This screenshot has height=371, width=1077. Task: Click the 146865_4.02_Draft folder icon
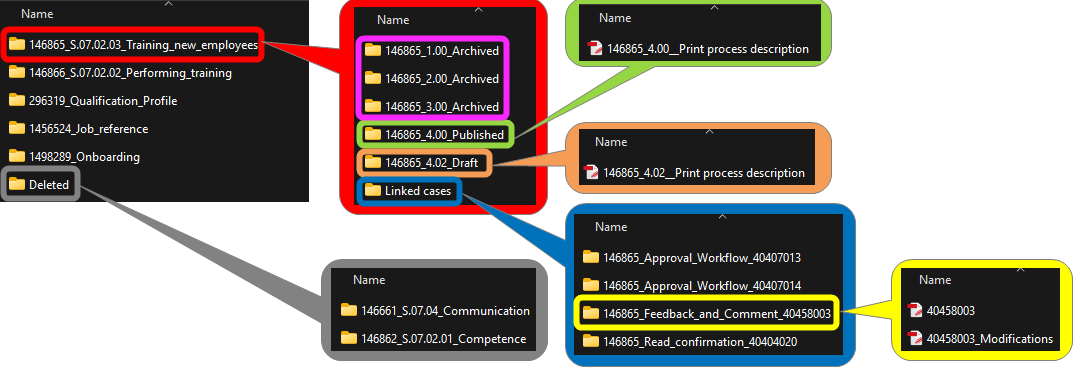pyautogui.click(x=372, y=163)
